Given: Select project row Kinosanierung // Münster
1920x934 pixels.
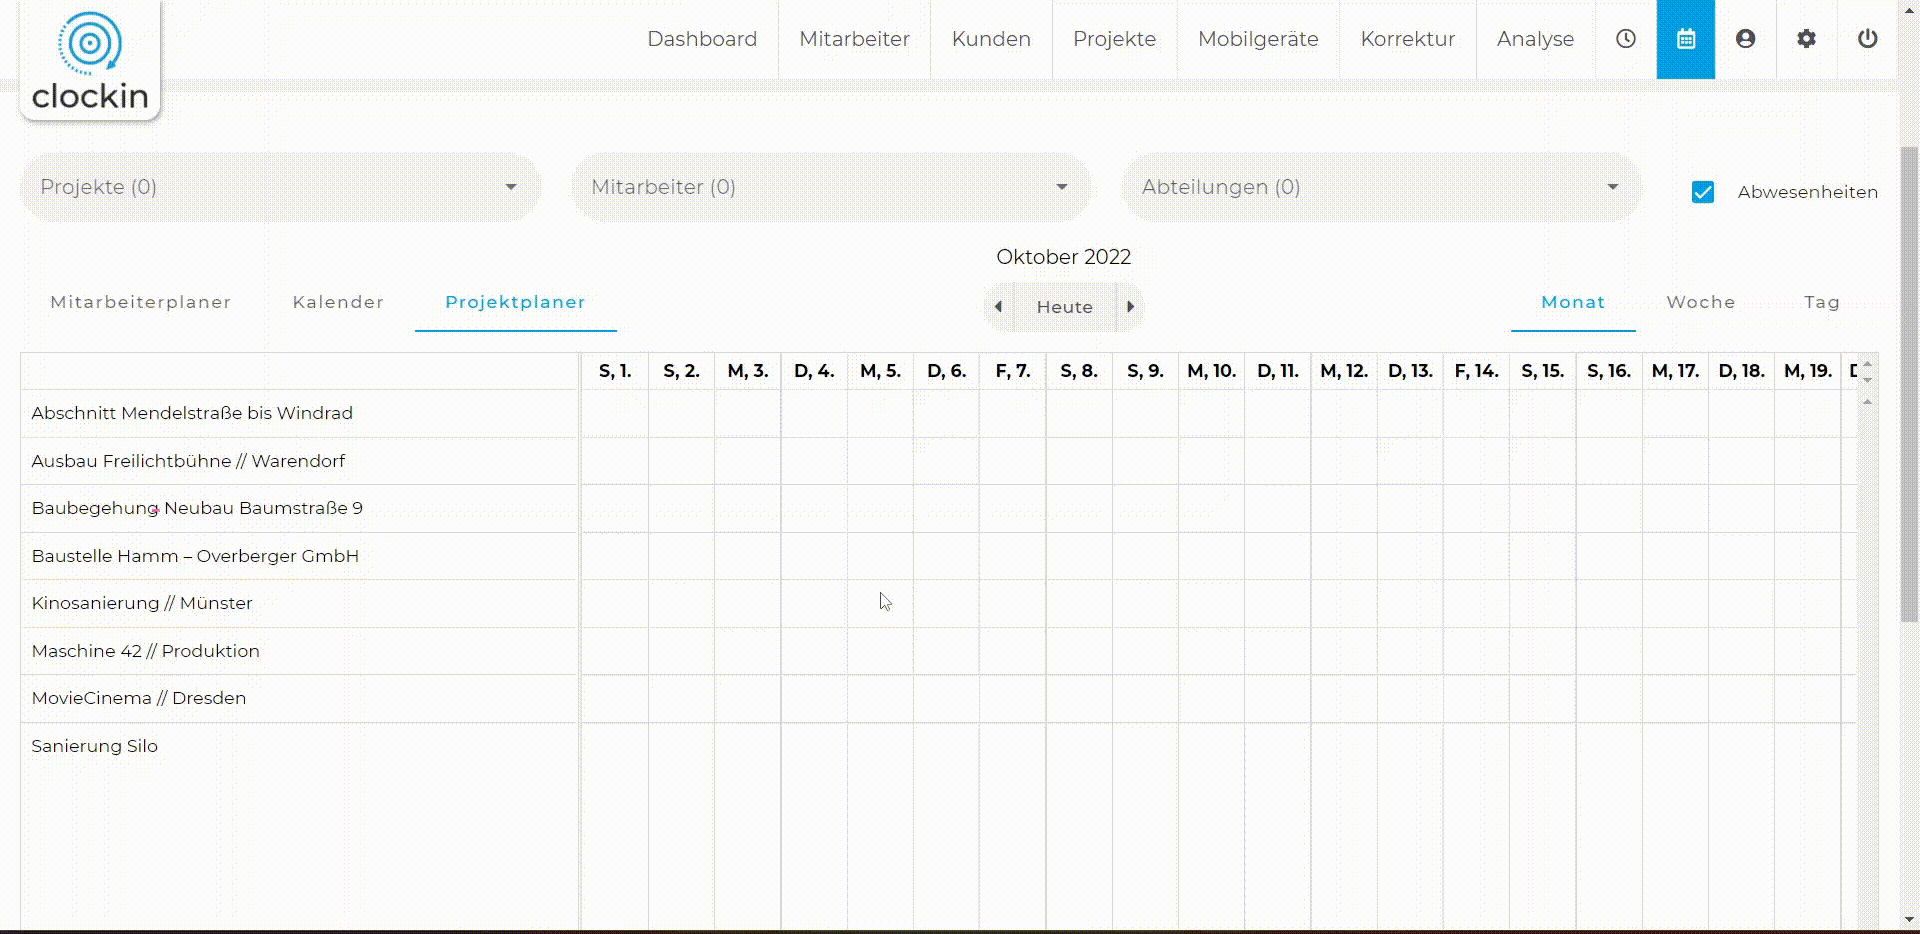Looking at the screenshot, I should 141,603.
